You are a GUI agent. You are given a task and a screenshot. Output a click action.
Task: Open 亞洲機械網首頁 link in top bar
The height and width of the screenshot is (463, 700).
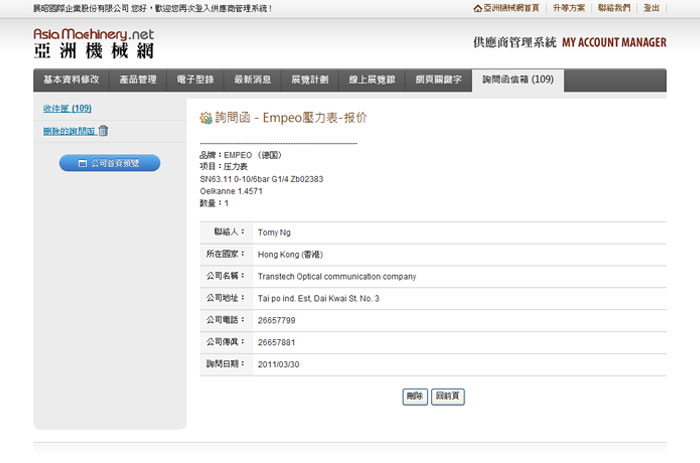coord(511,8)
